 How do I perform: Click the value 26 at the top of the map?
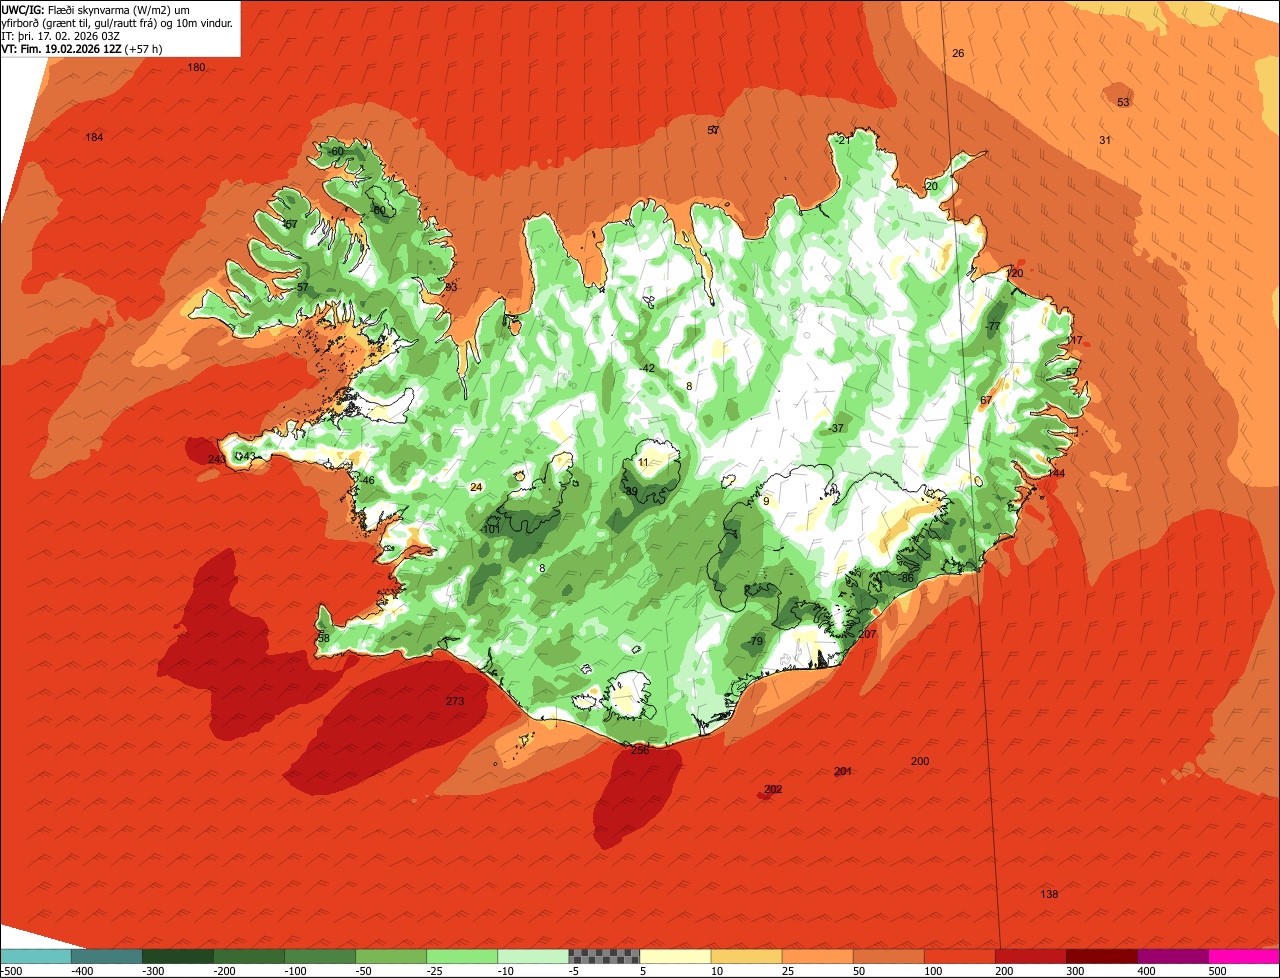958,53
